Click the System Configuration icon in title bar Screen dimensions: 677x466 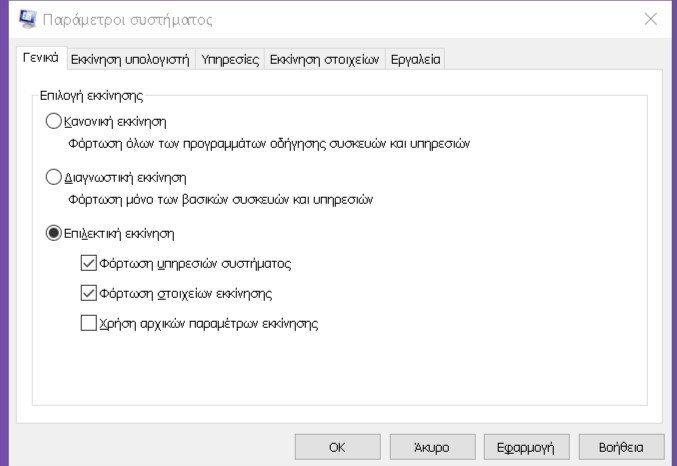click(27, 19)
